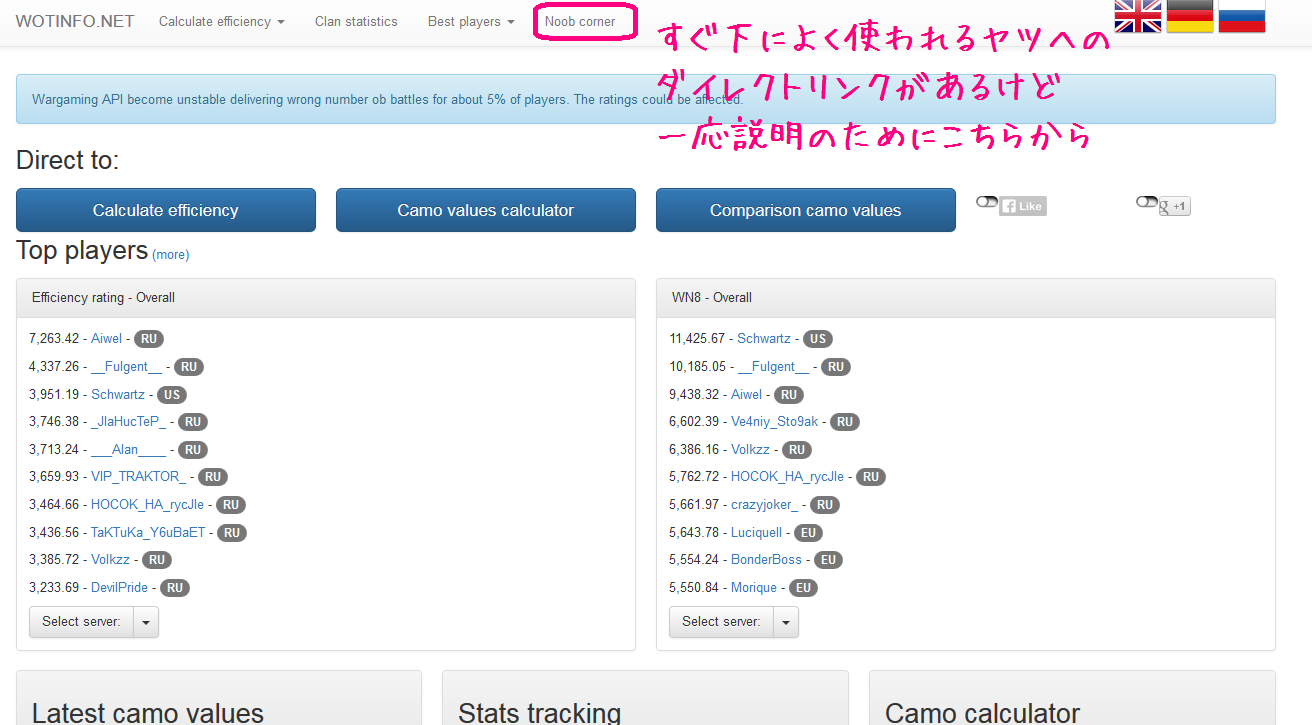Open Schwartz profile in WN8 list
Viewport: 1312px width, 725px height.
click(764, 339)
